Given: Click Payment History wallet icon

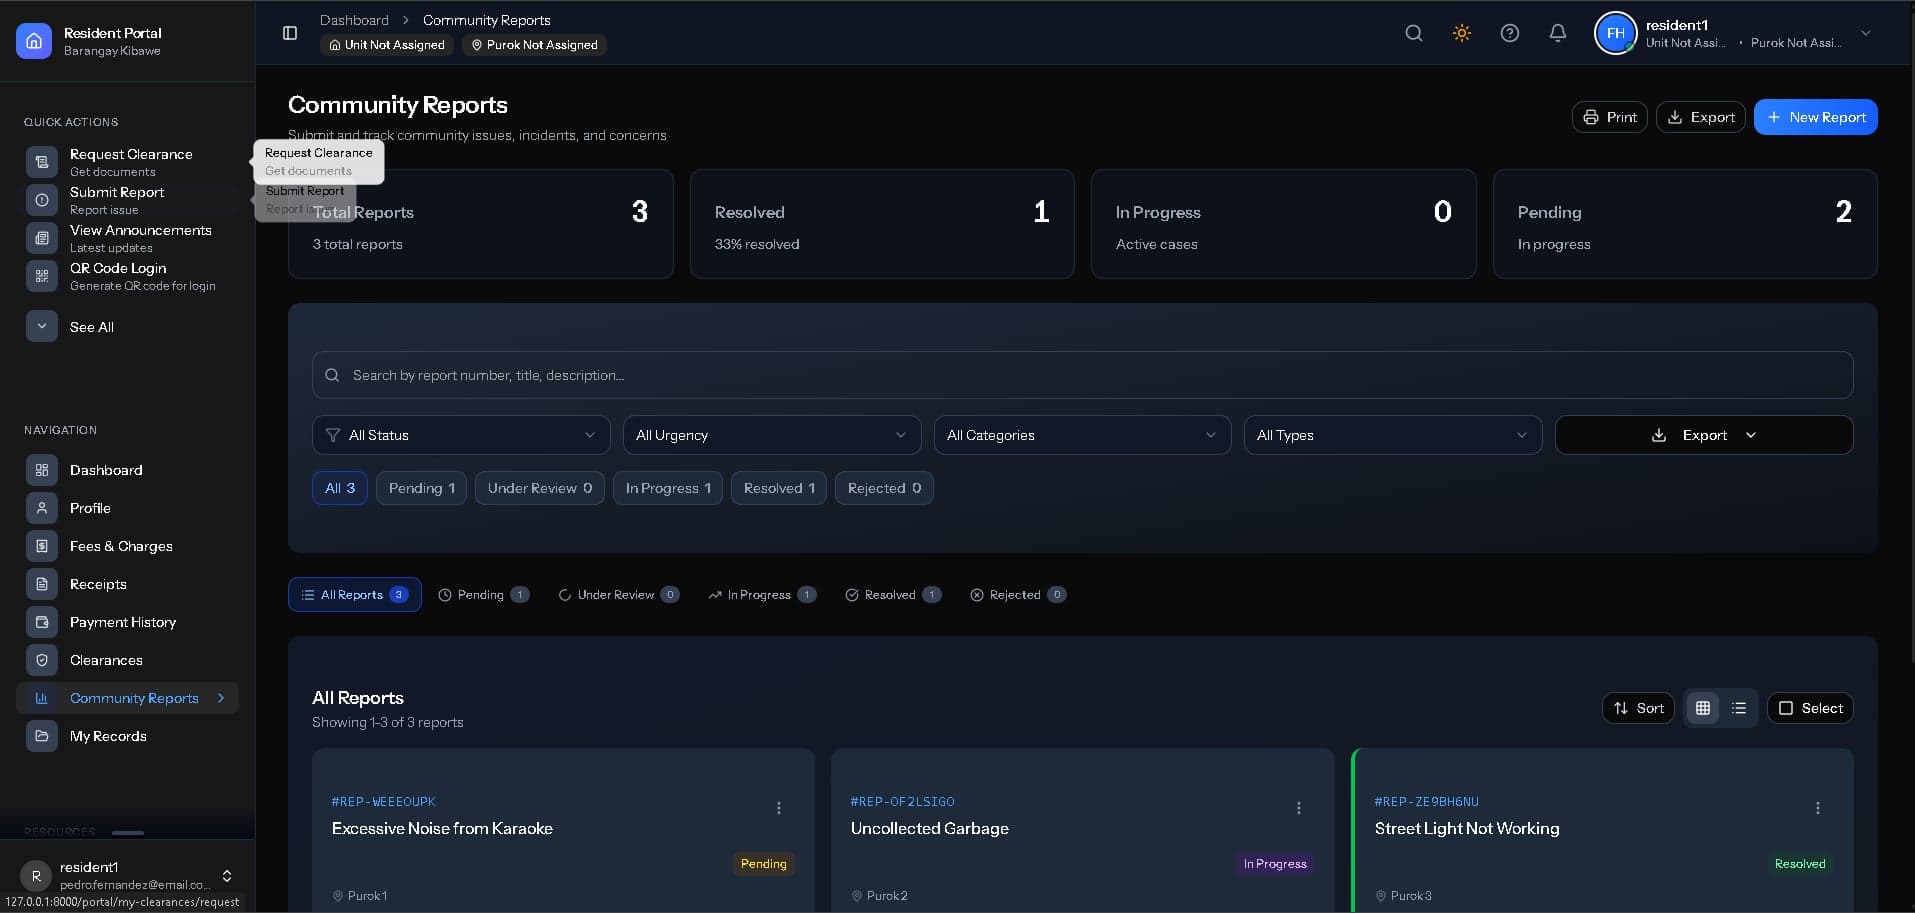Looking at the screenshot, I should pyautogui.click(x=42, y=622).
